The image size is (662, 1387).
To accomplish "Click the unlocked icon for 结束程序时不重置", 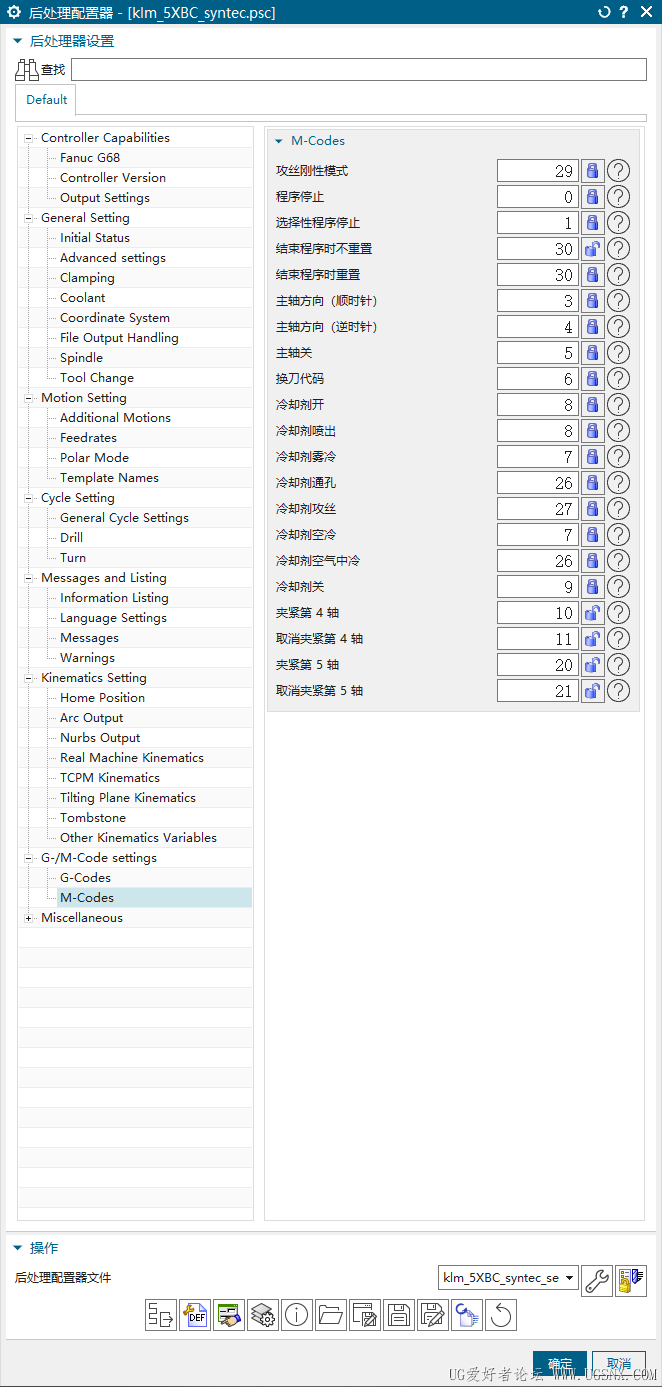I will [x=592, y=249].
